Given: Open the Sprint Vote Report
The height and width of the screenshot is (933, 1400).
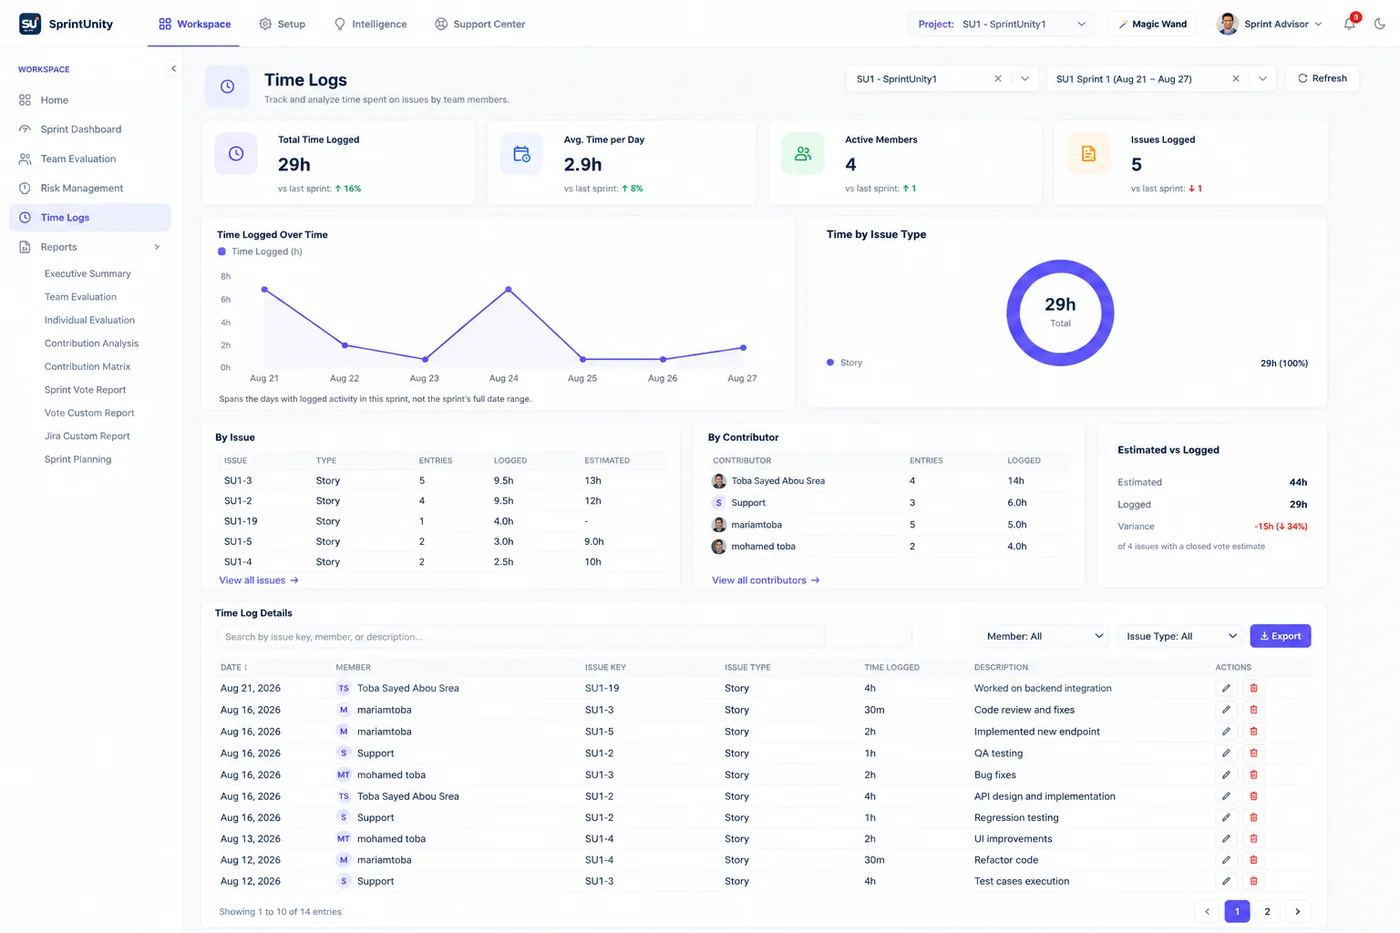Looking at the screenshot, I should click(85, 390).
